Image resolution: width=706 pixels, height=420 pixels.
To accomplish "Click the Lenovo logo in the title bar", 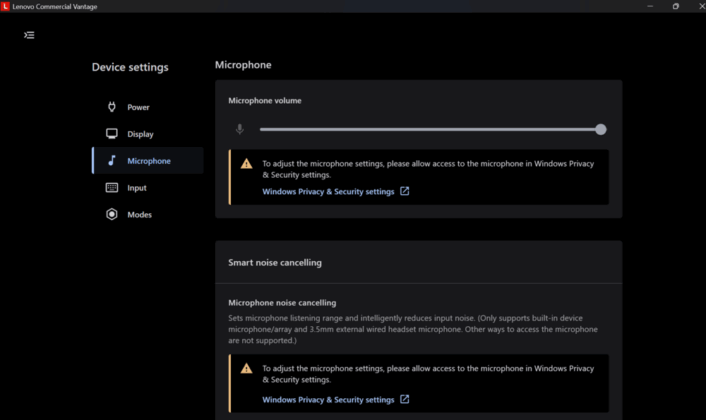I will tap(5, 6).
